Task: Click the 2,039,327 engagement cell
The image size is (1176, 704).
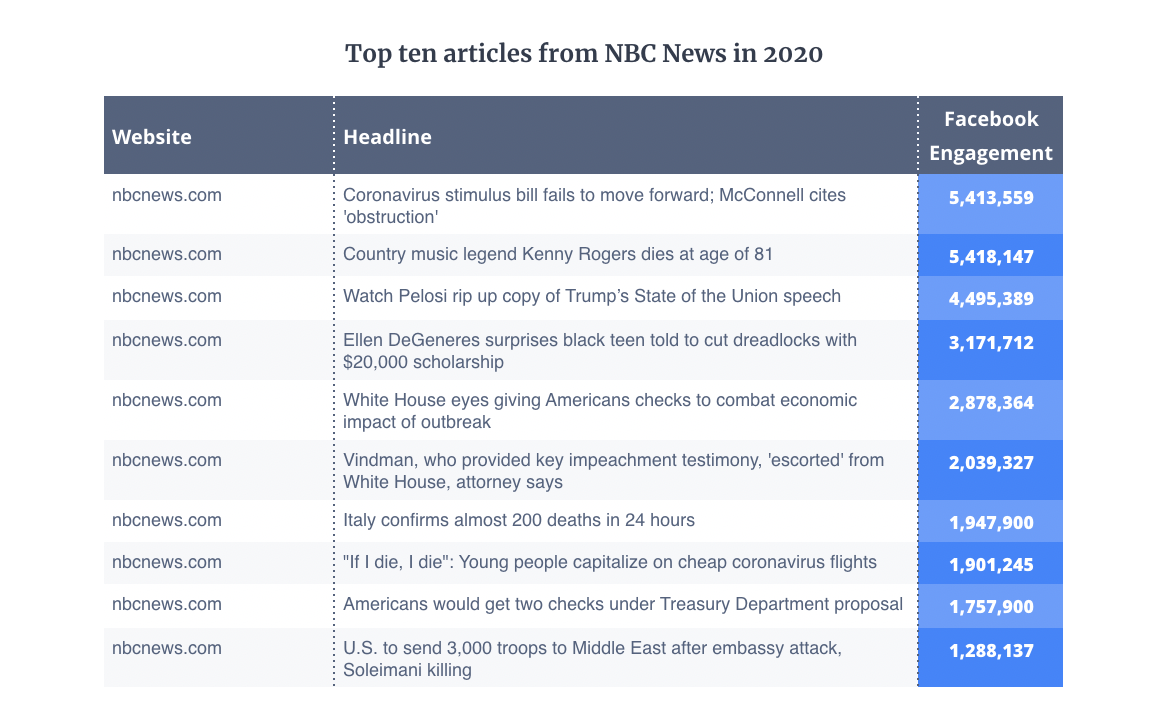Action: 990,463
